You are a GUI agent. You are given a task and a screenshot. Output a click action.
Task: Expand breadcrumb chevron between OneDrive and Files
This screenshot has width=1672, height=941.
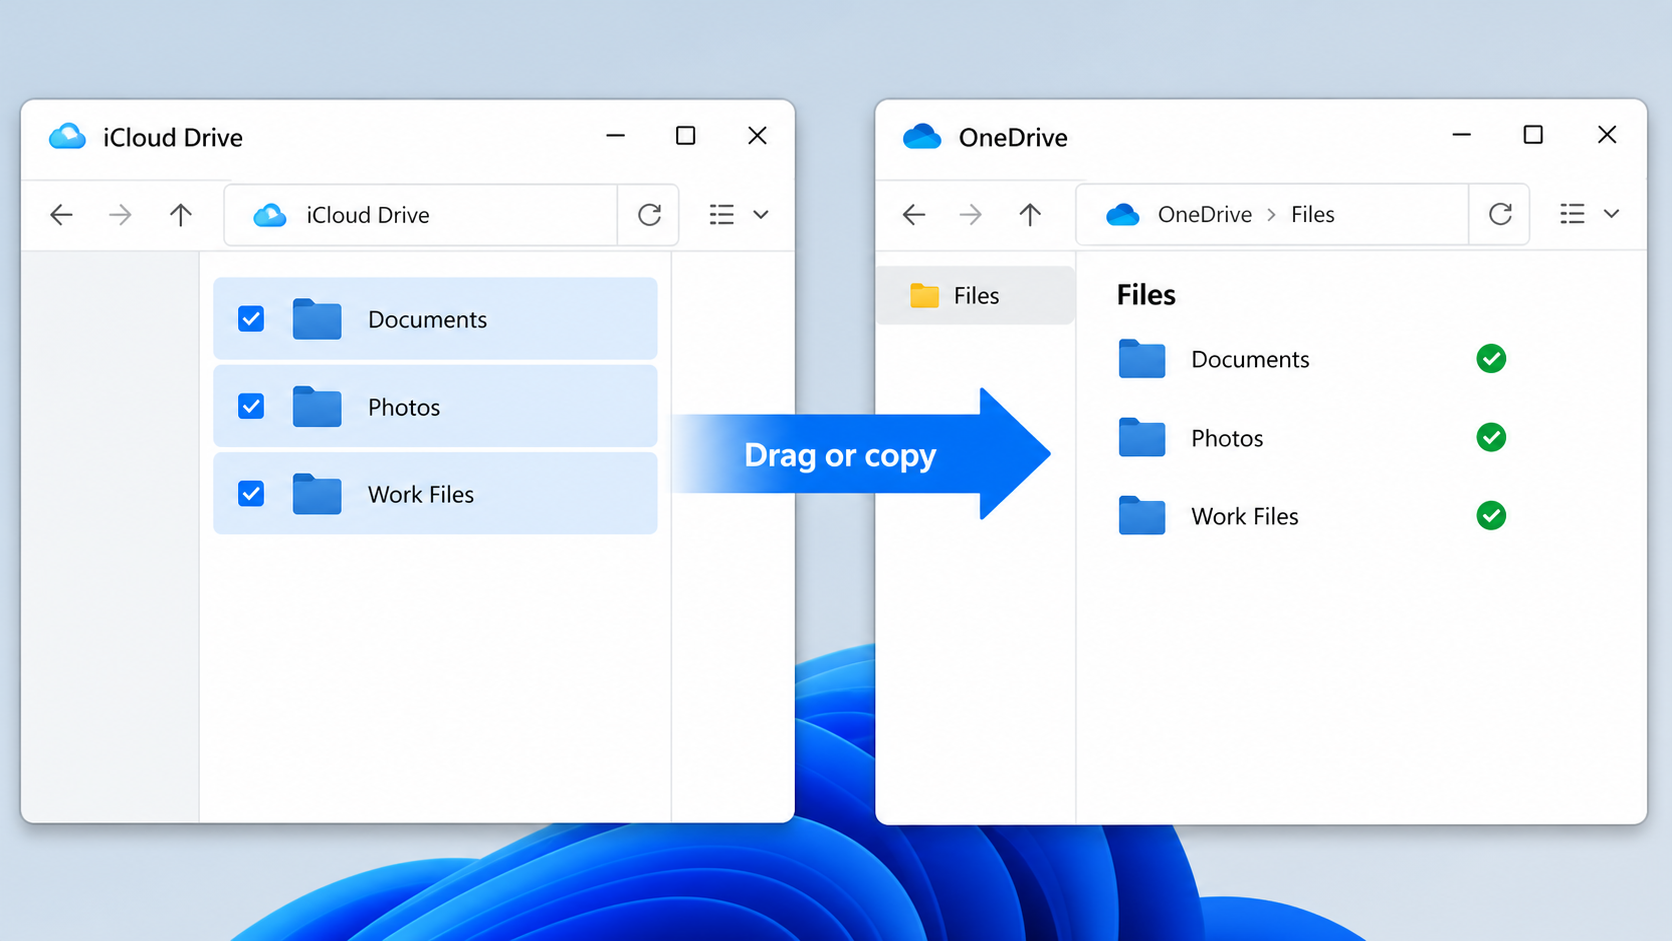click(1271, 214)
